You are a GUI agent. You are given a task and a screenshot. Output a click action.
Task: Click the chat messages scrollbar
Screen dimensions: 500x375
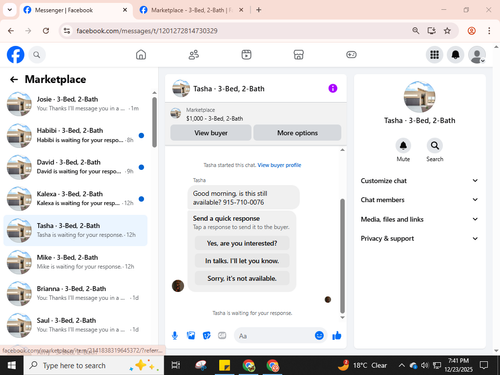(342, 256)
